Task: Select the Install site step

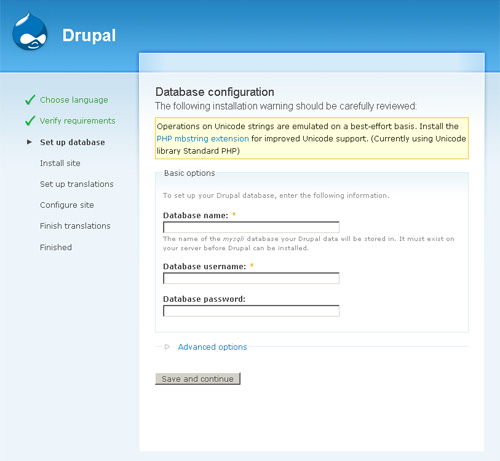Action: (x=60, y=163)
